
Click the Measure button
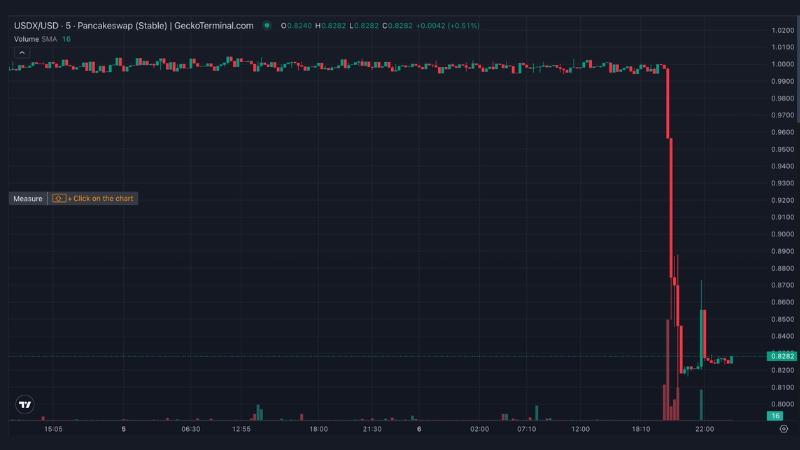(28, 198)
